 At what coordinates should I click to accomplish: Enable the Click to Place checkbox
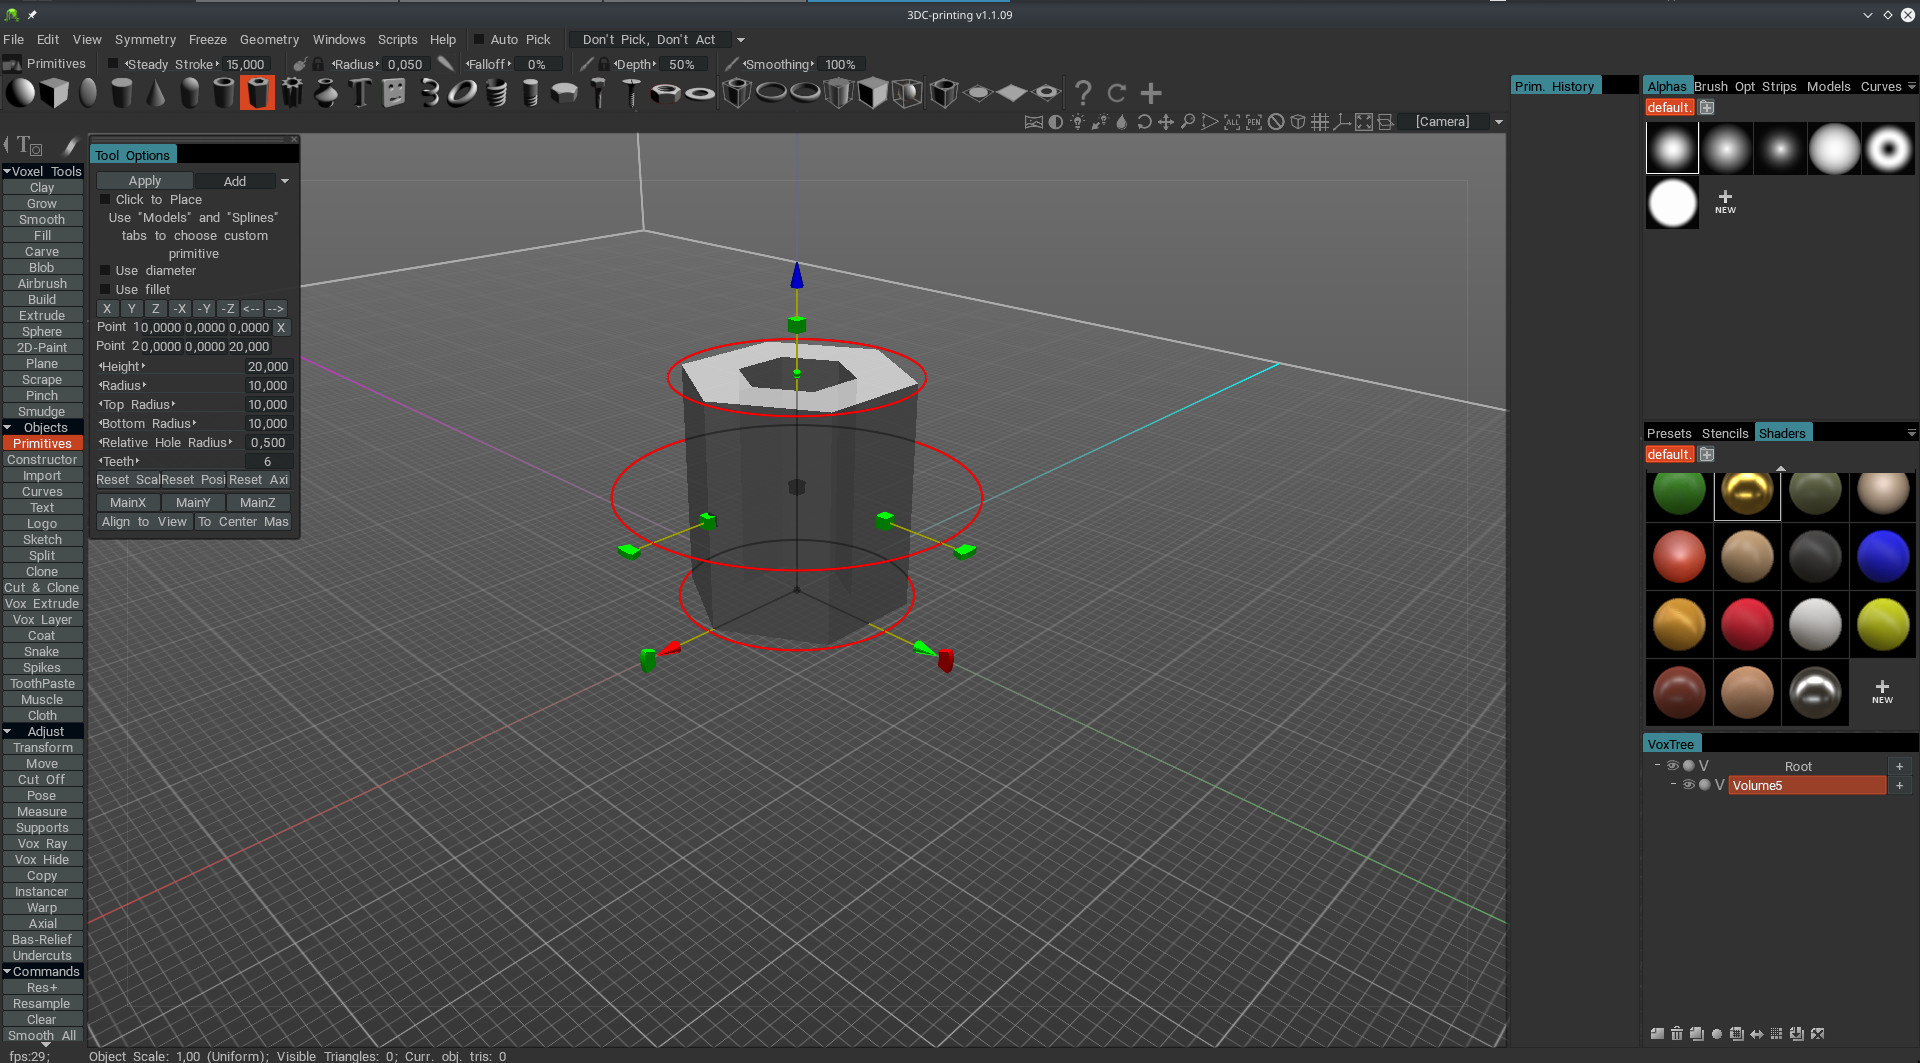105,200
